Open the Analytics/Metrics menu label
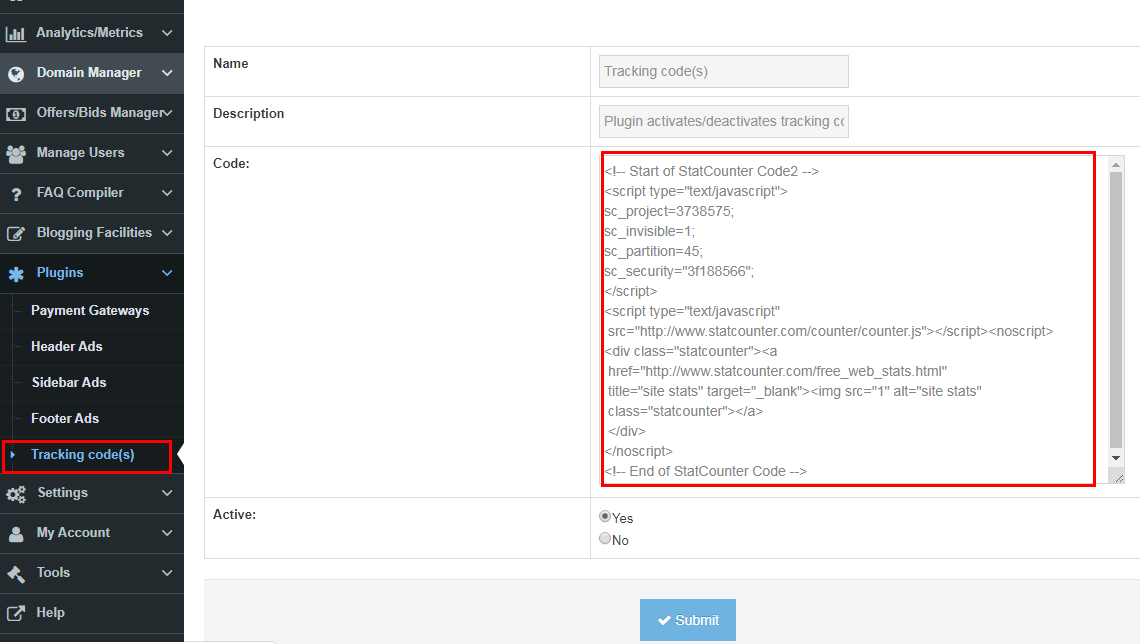 click(89, 33)
